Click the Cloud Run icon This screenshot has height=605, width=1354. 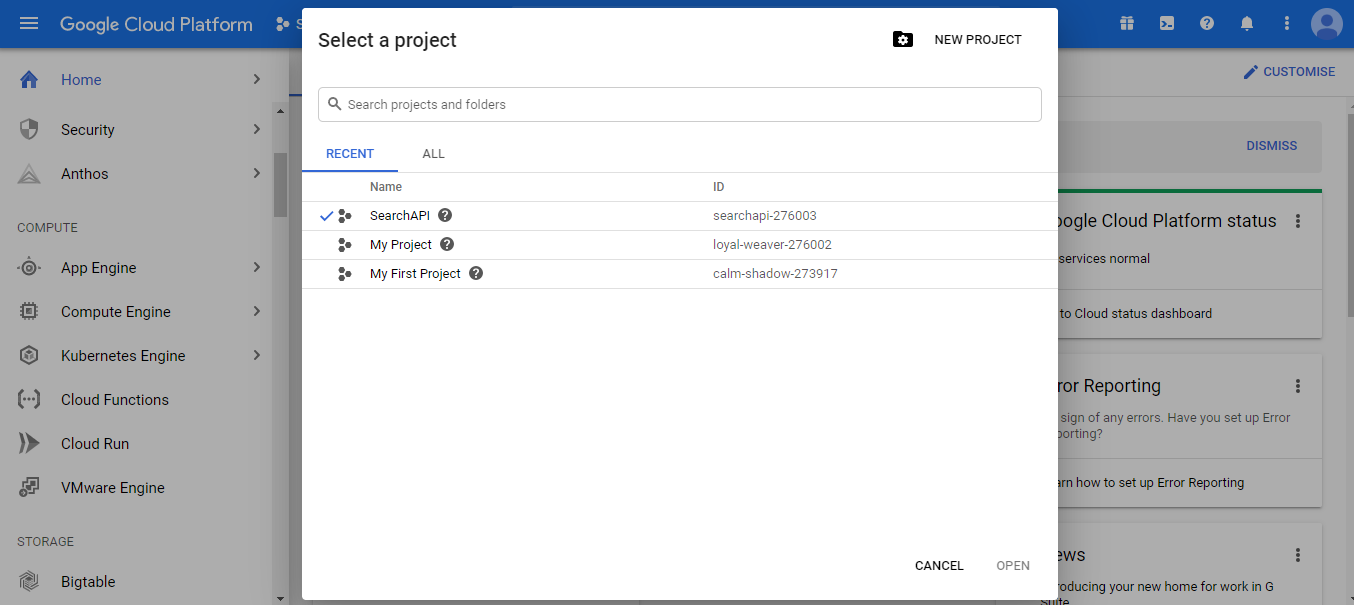pyautogui.click(x=29, y=444)
